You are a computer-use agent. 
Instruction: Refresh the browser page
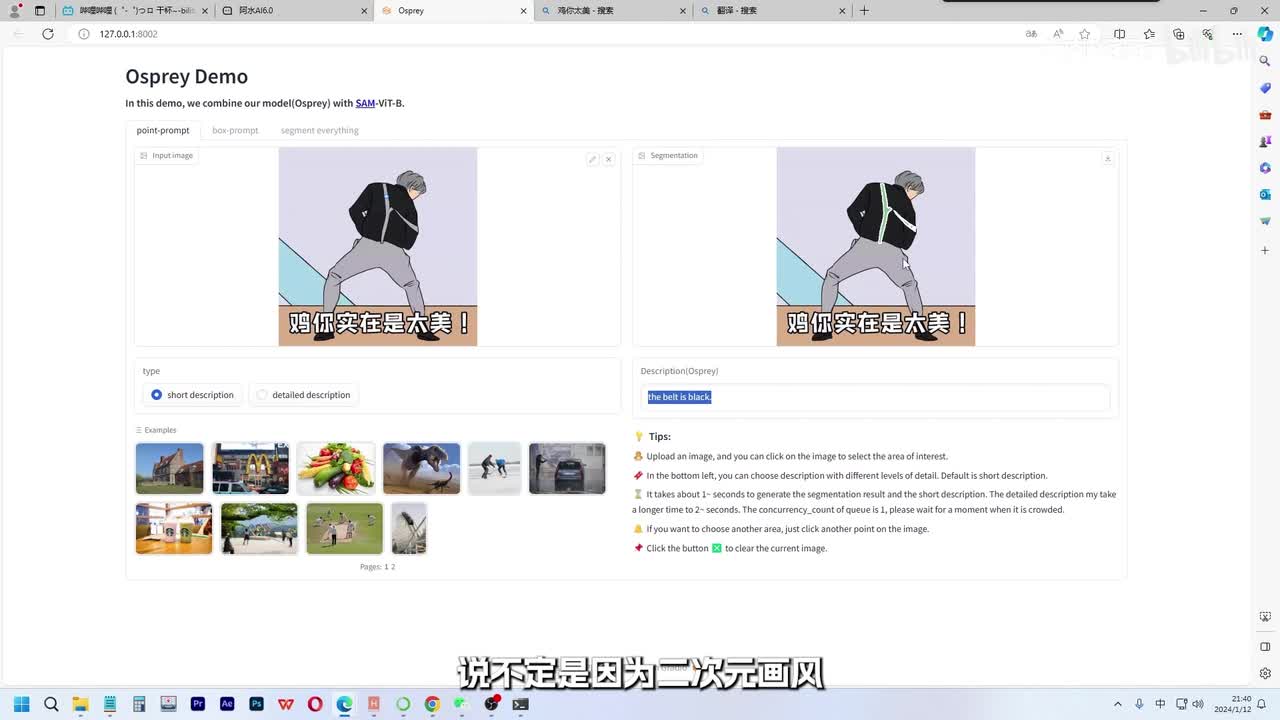coord(47,34)
